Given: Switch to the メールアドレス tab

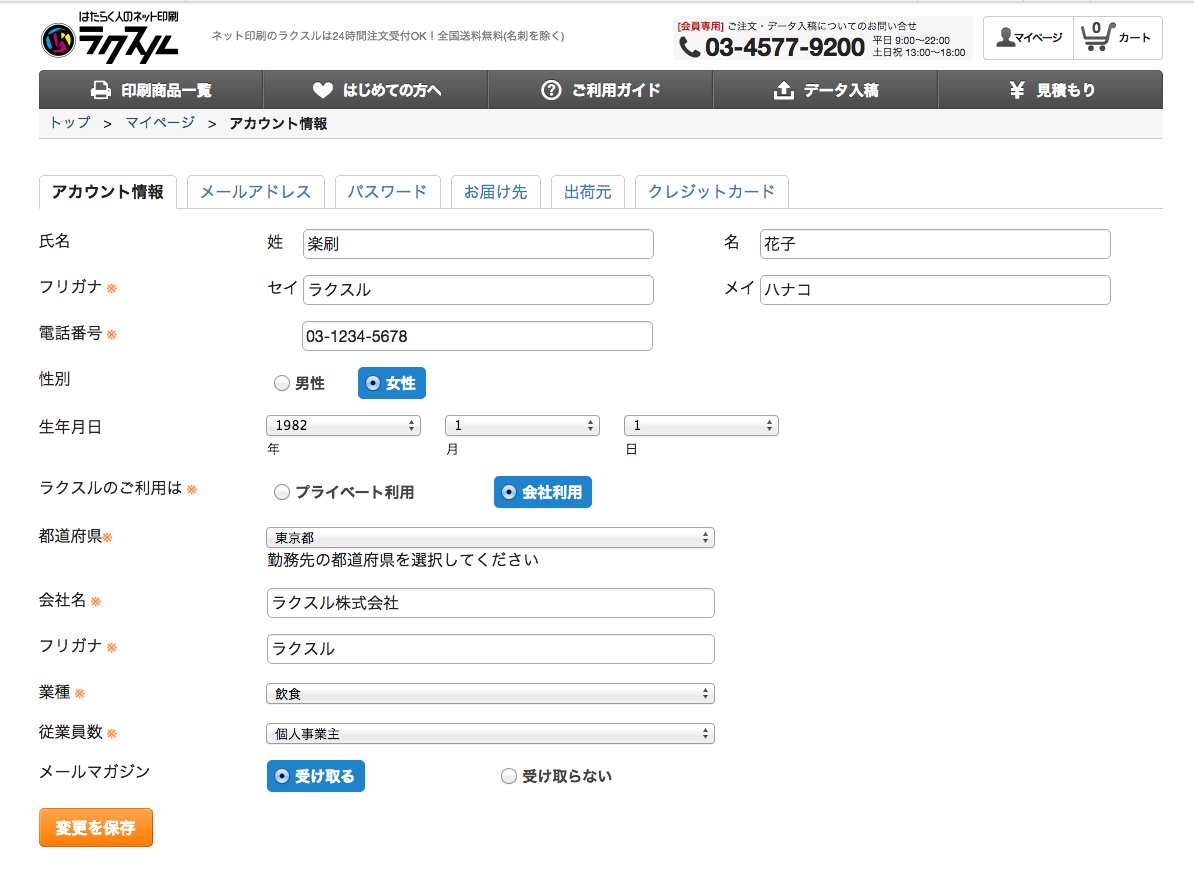Looking at the screenshot, I should tap(255, 192).
